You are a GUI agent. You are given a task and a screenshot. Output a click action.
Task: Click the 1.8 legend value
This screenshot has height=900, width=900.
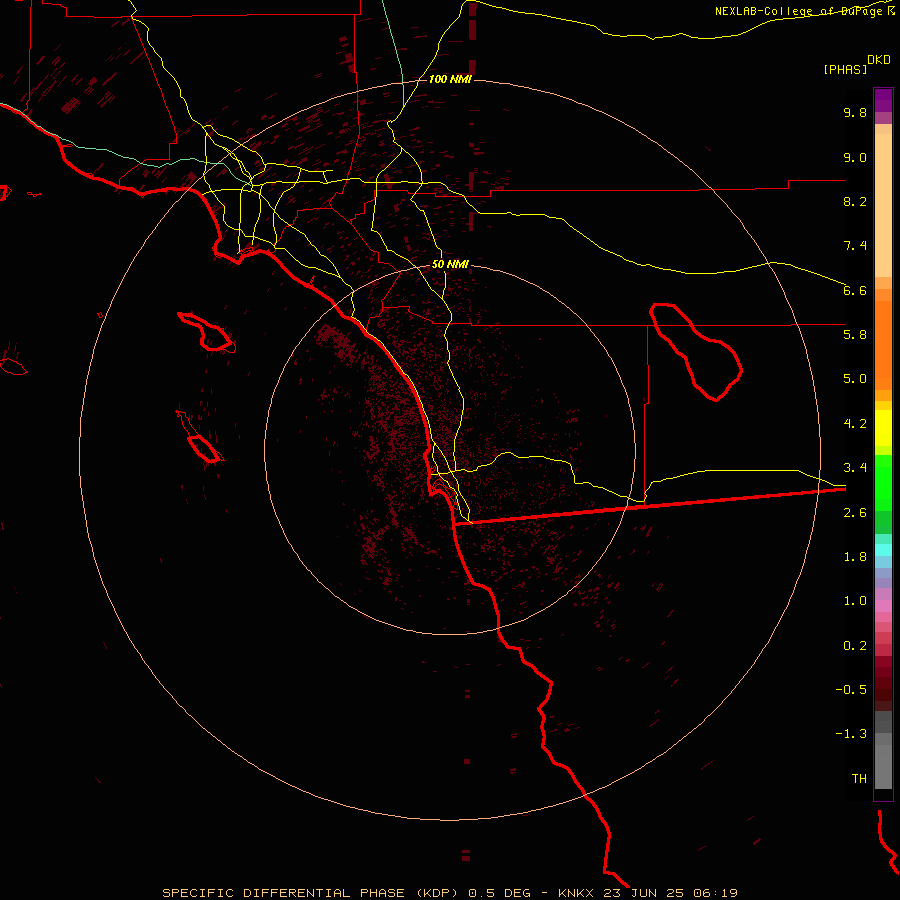(855, 557)
